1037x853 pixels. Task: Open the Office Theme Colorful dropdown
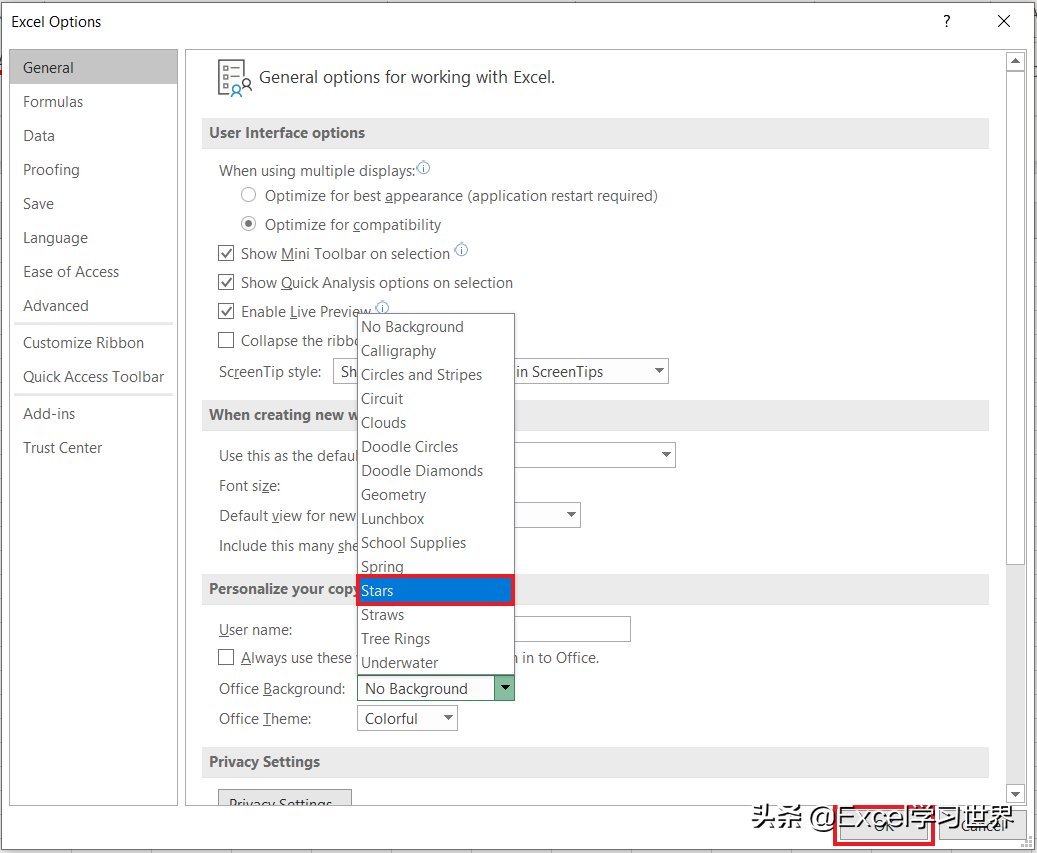click(407, 718)
